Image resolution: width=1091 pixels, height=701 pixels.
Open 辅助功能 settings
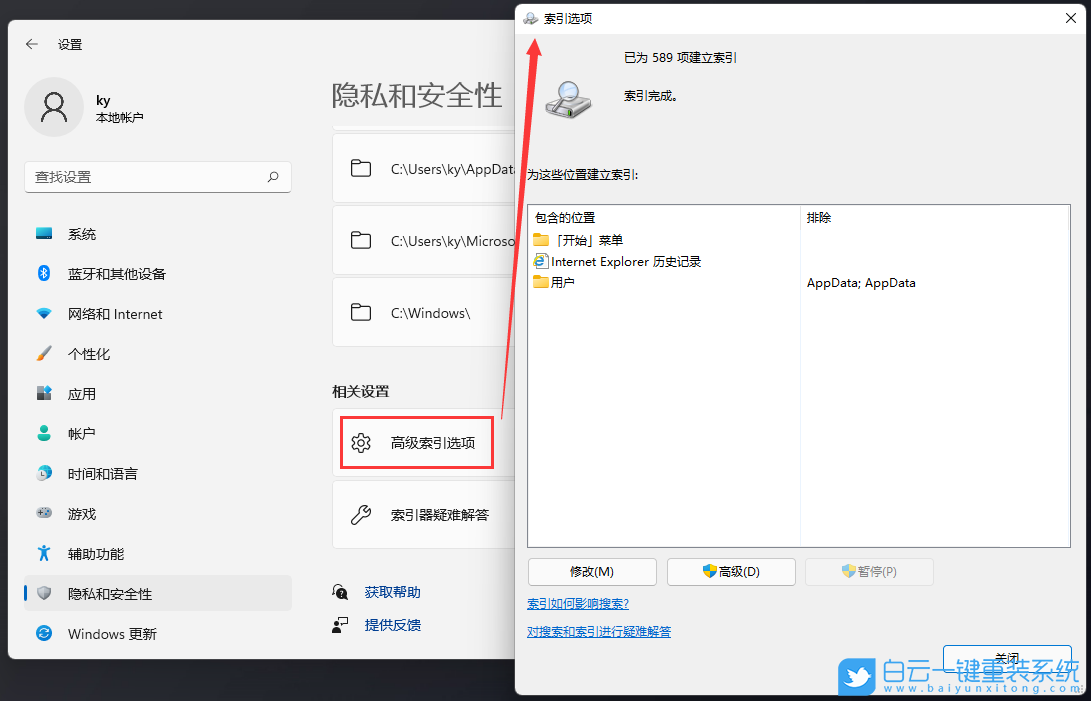(95, 553)
